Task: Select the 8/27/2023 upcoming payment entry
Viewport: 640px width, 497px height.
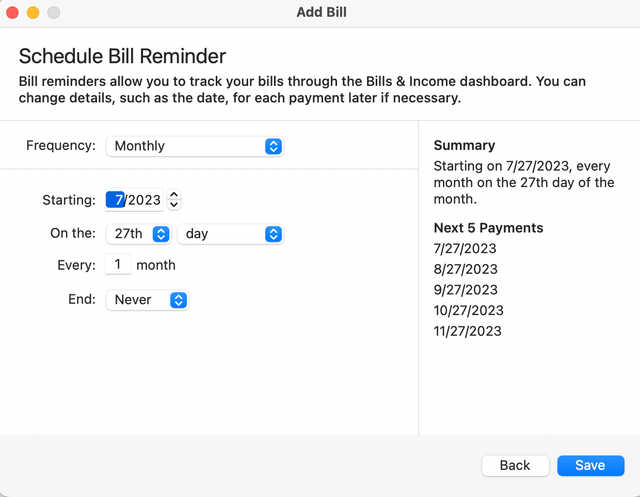Action: pos(465,269)
